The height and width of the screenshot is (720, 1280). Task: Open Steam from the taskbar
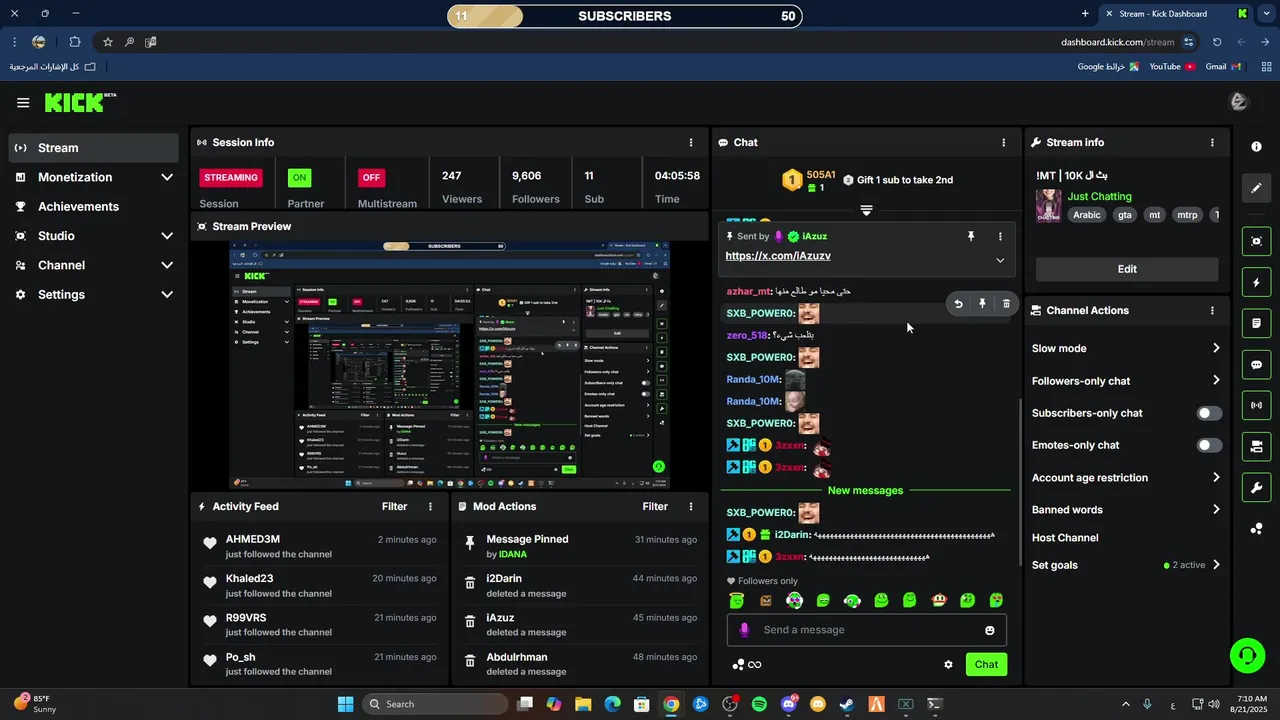pos(846,704)
